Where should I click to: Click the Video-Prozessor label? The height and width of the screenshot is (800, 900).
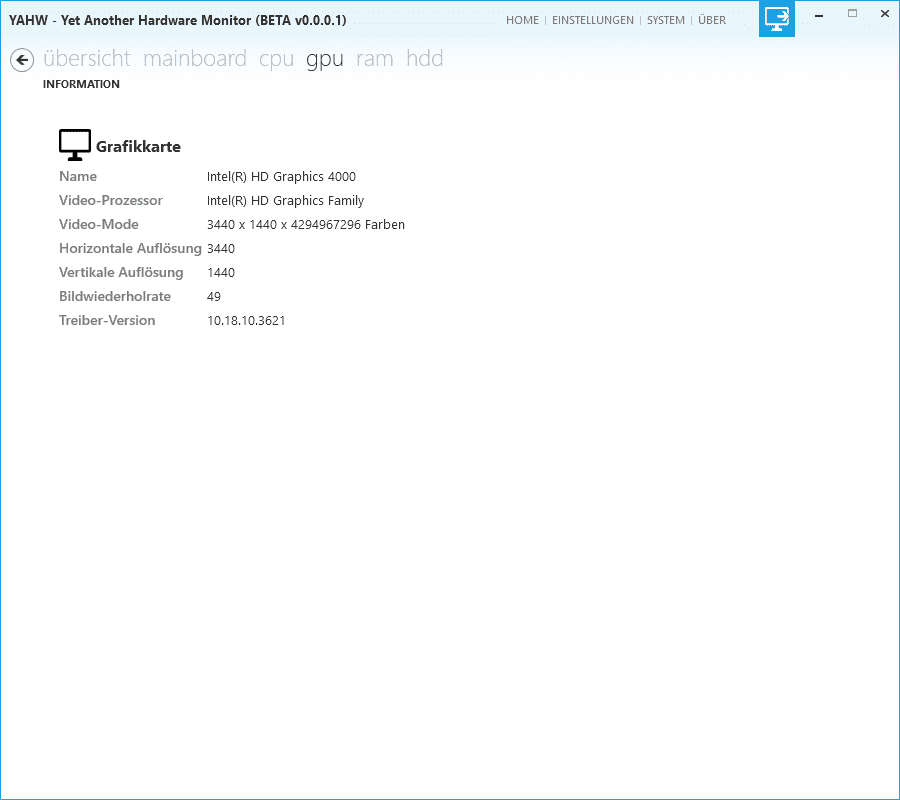(111, 200)
